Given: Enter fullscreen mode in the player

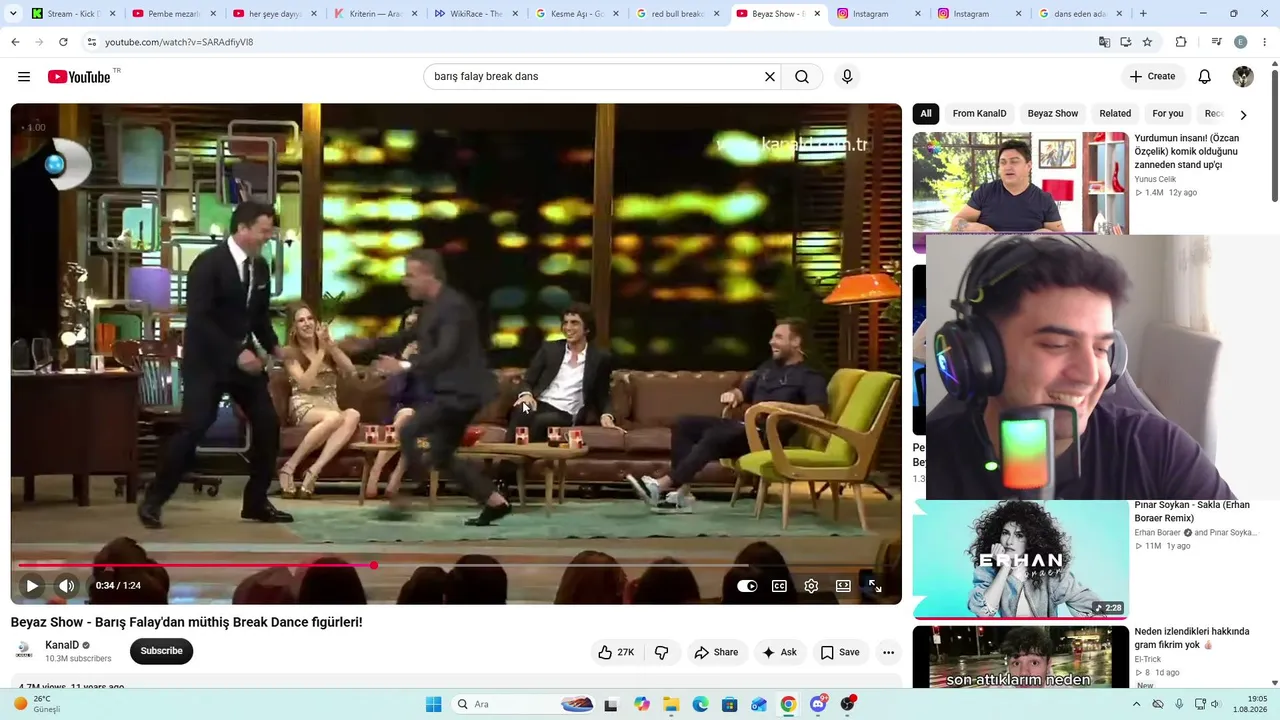Looking at the screenshot, I should coord(875,586).
